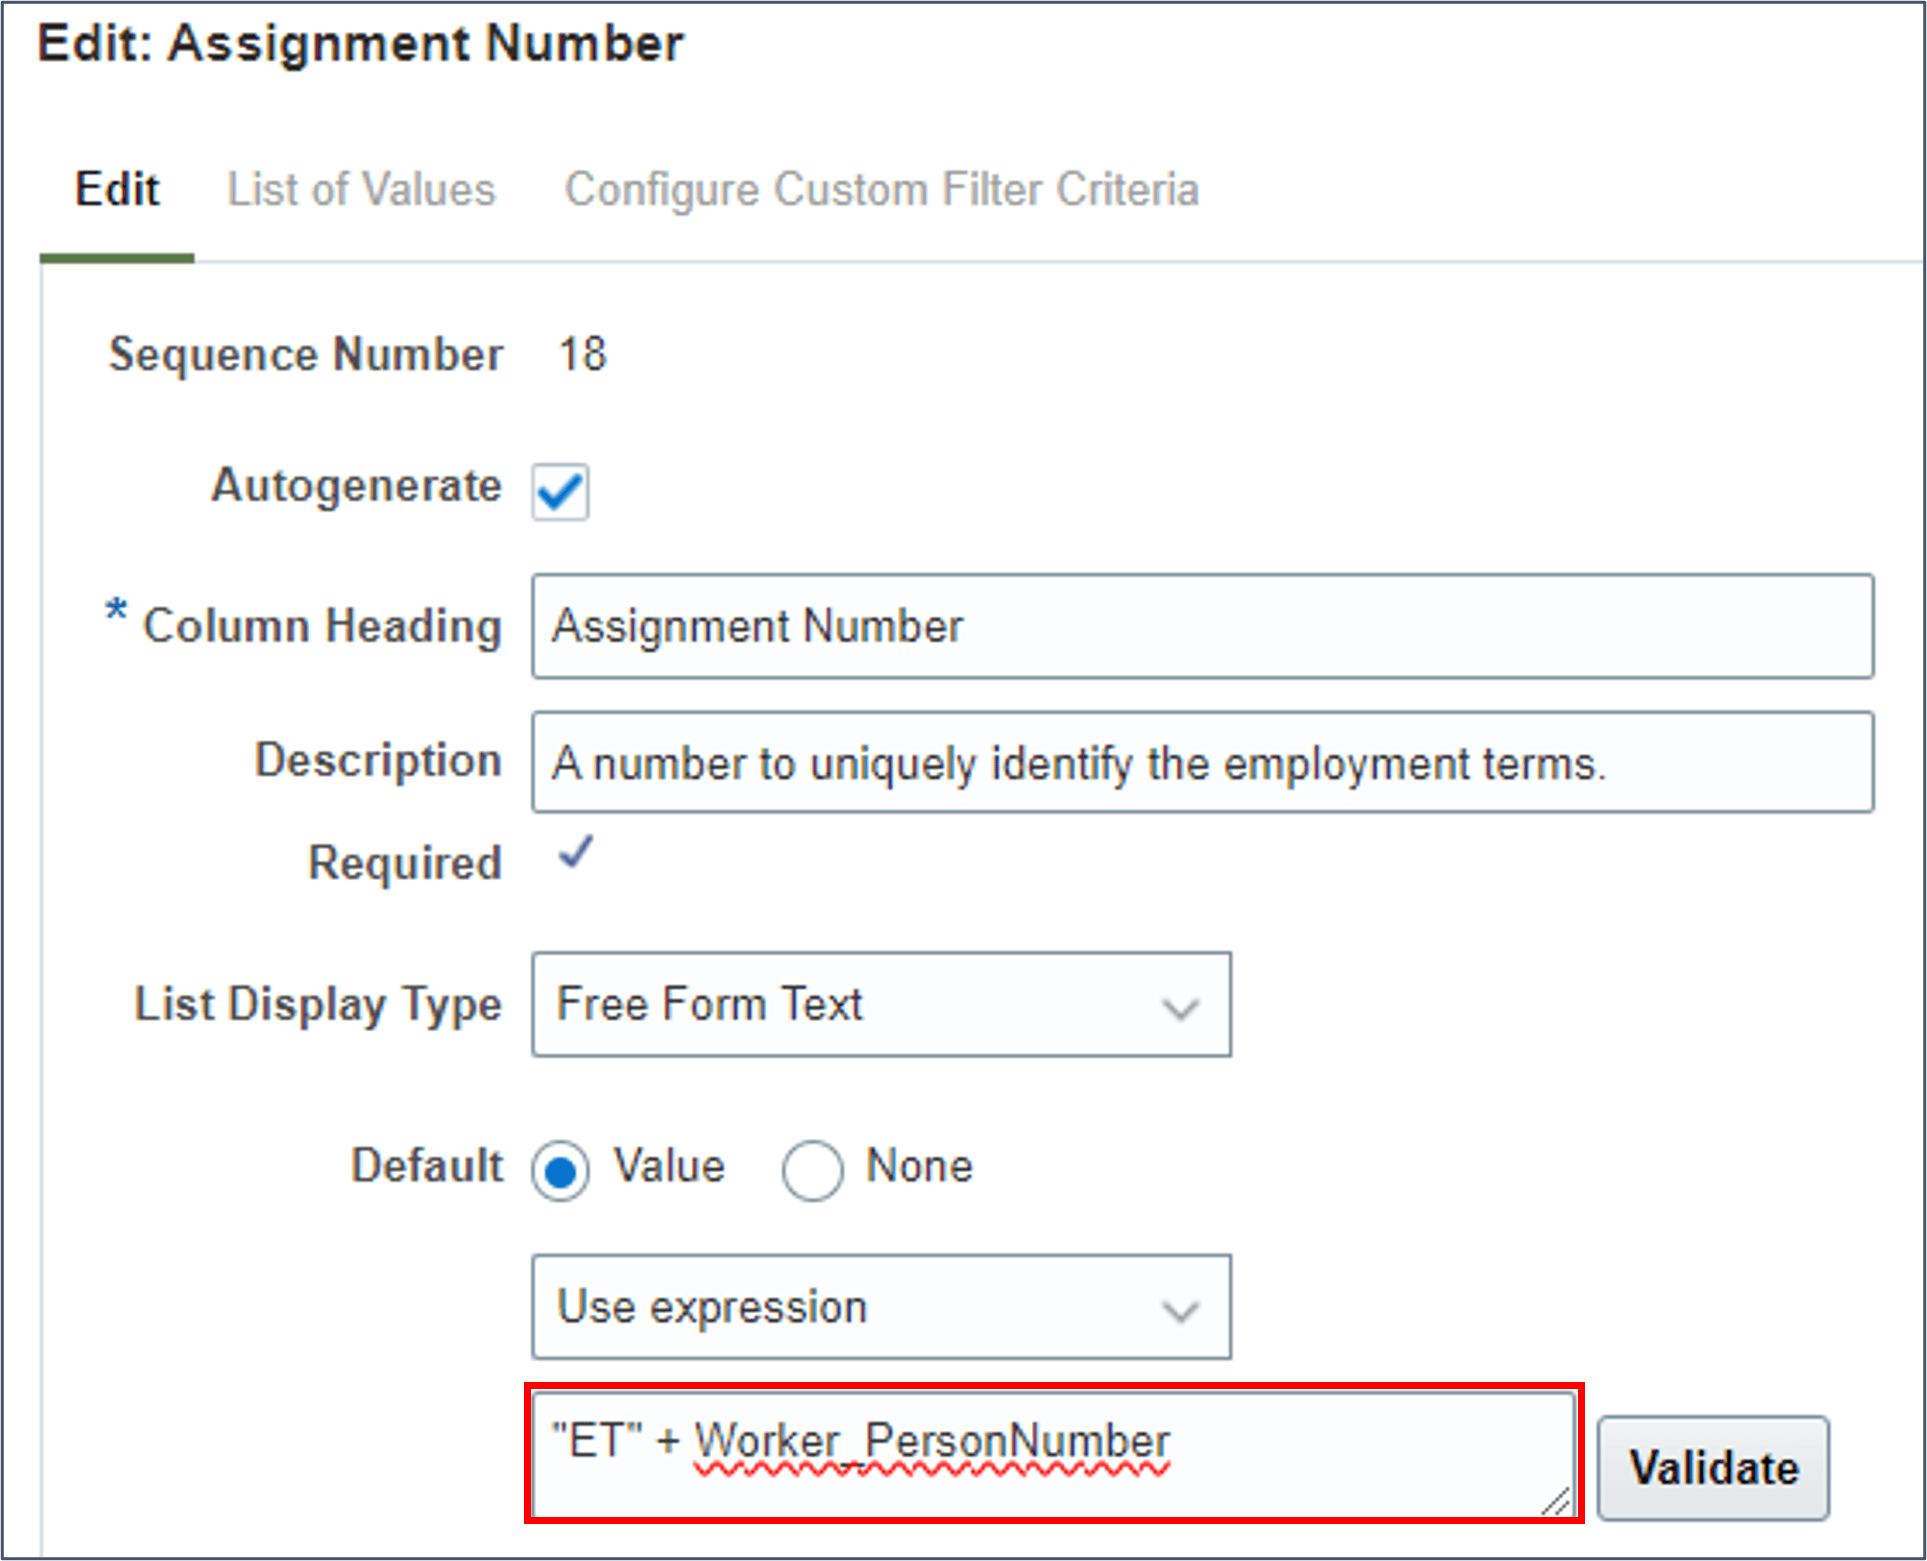Expand the Use expression dropdown

point(880,1308)
